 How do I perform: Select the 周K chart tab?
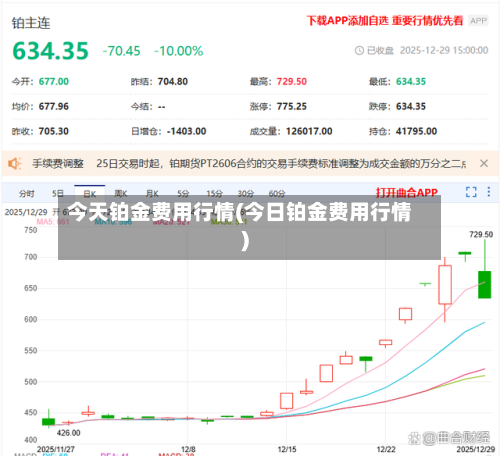121,193
